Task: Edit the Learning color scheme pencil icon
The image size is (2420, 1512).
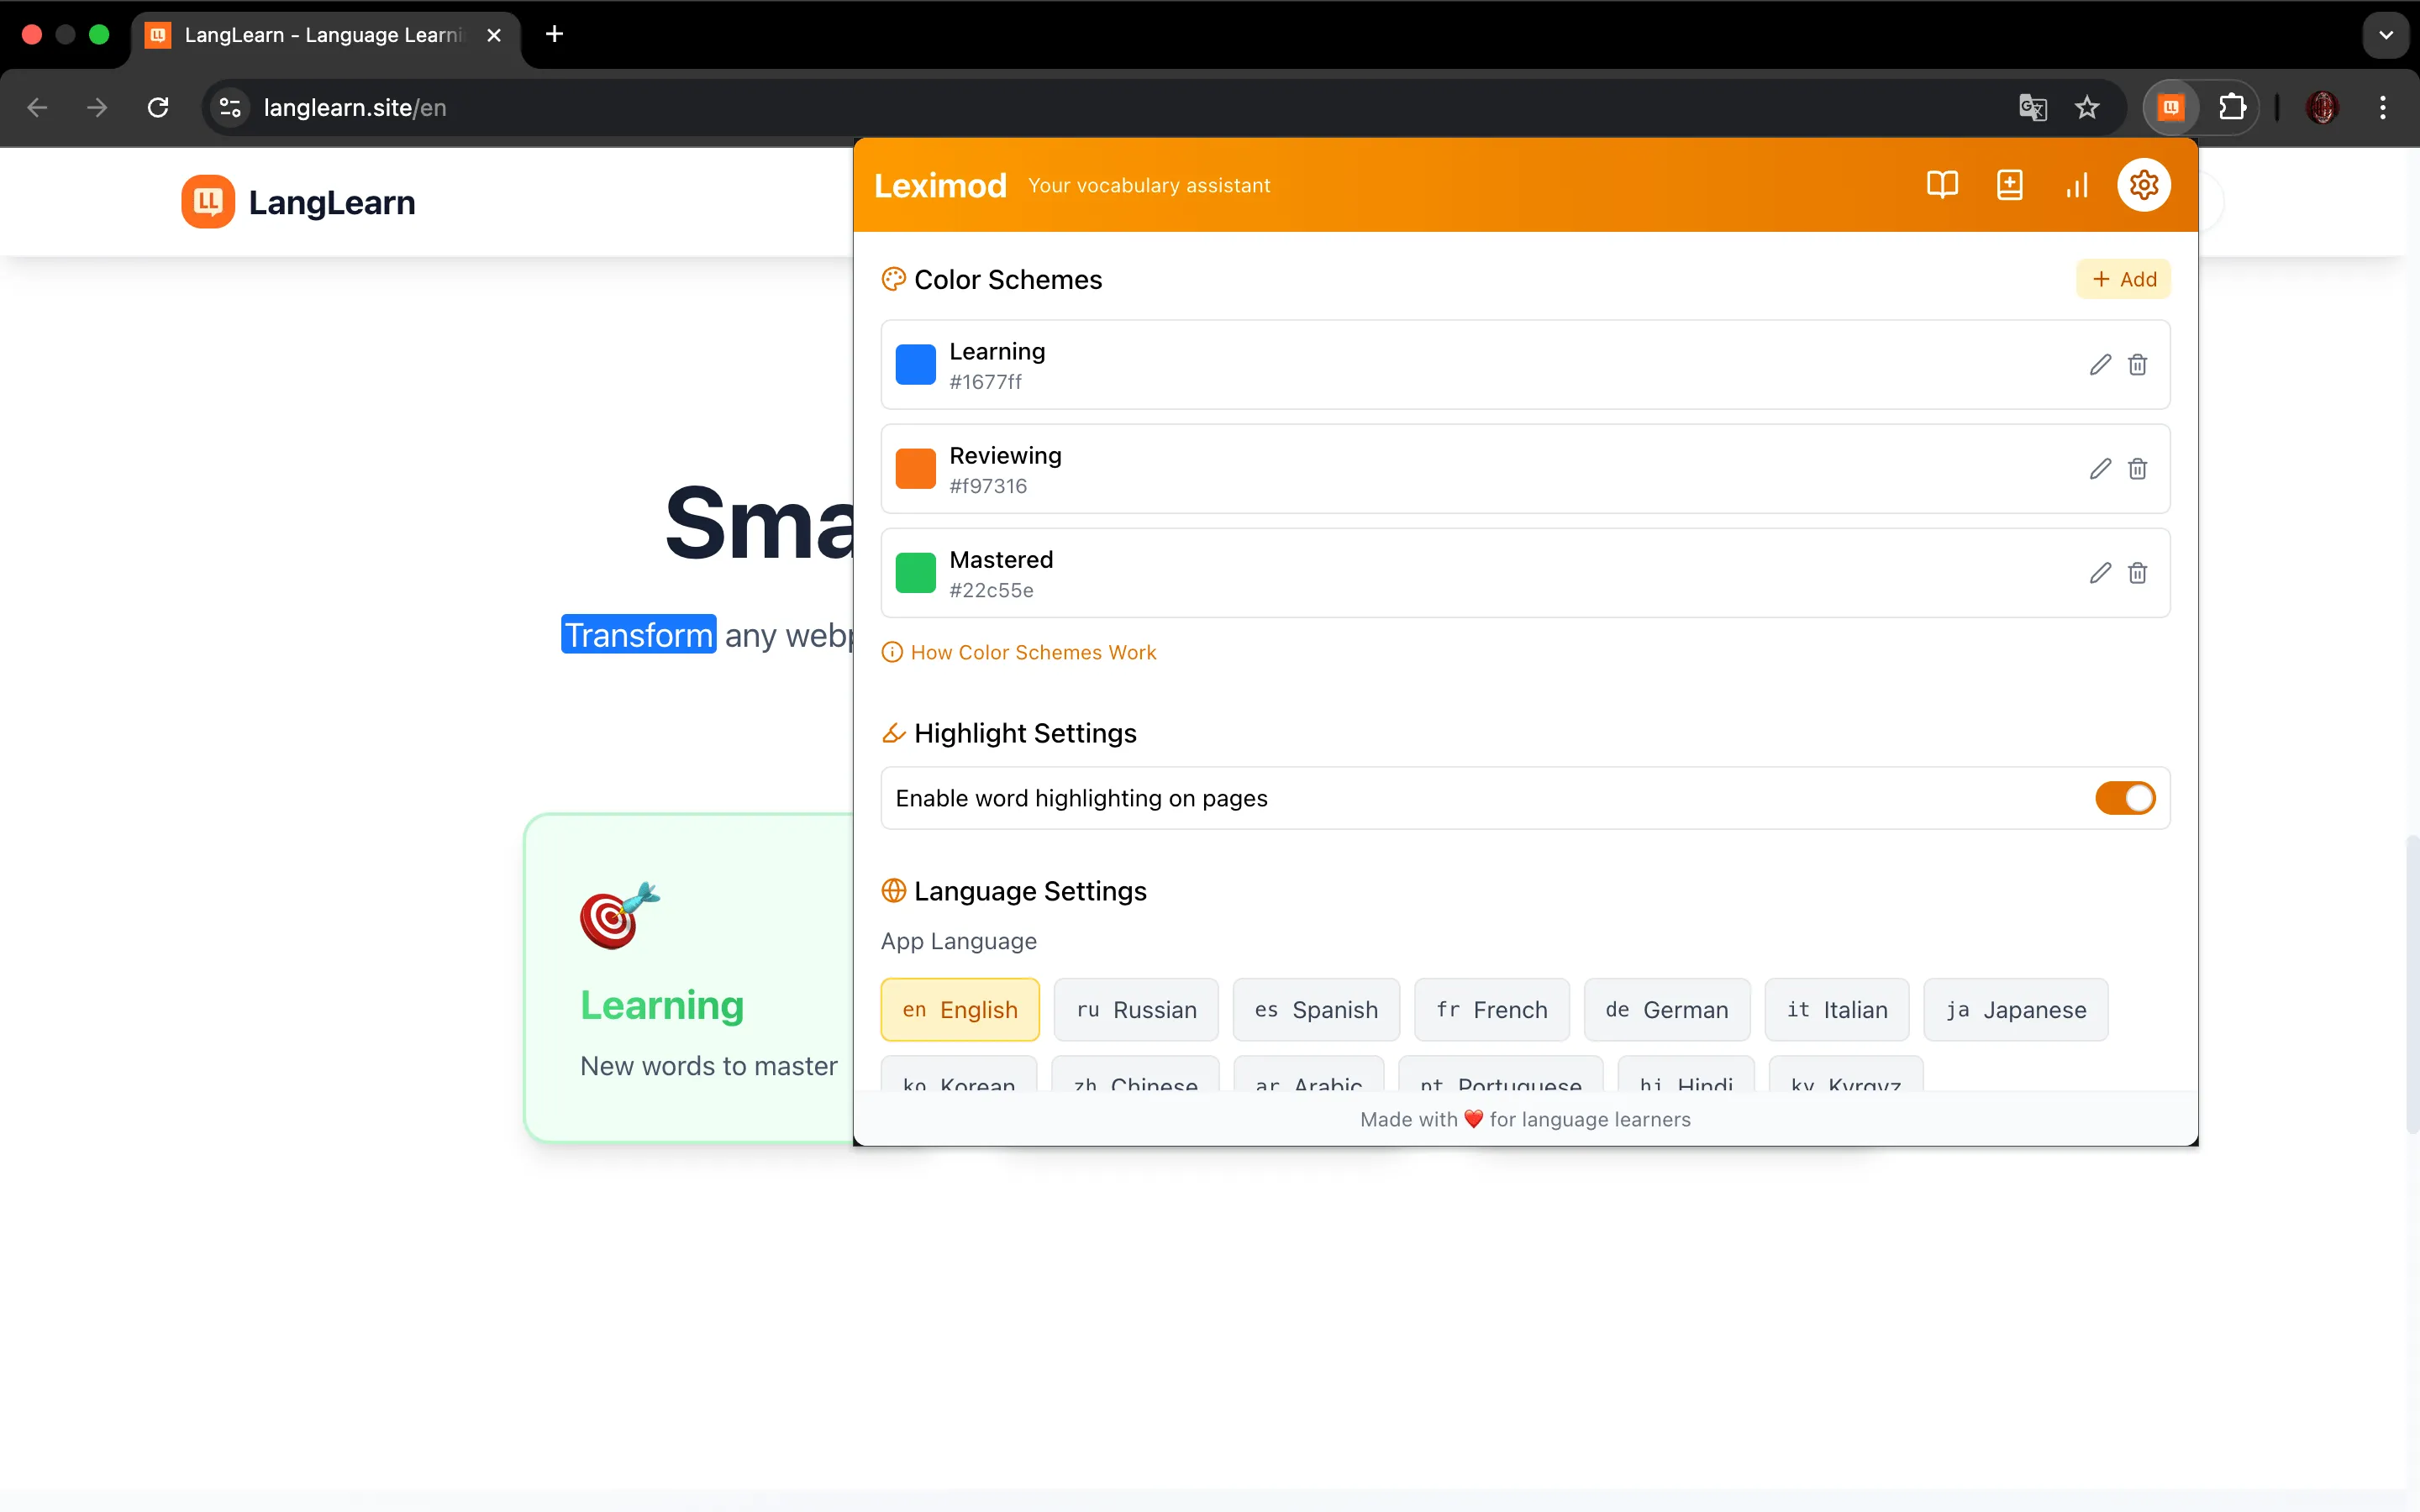Action: tap(2100, 365)
